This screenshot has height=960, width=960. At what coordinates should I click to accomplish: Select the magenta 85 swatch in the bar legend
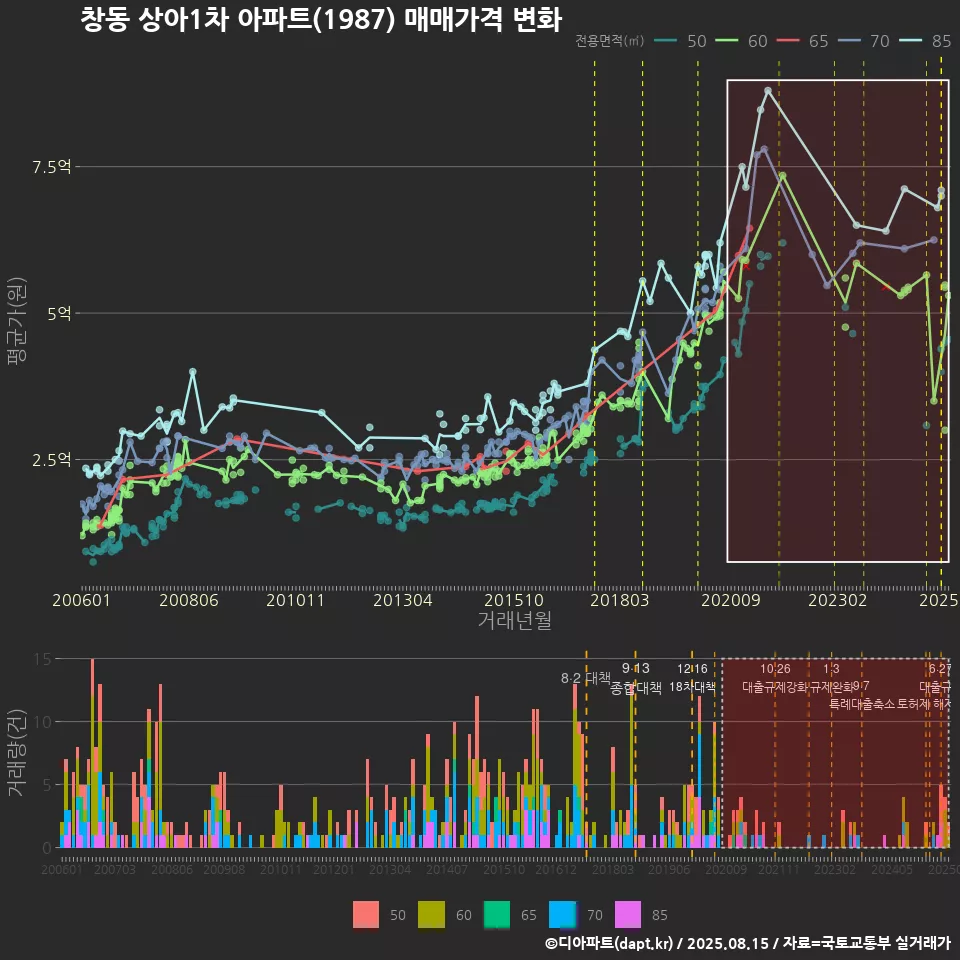click(x=628, y=915)
